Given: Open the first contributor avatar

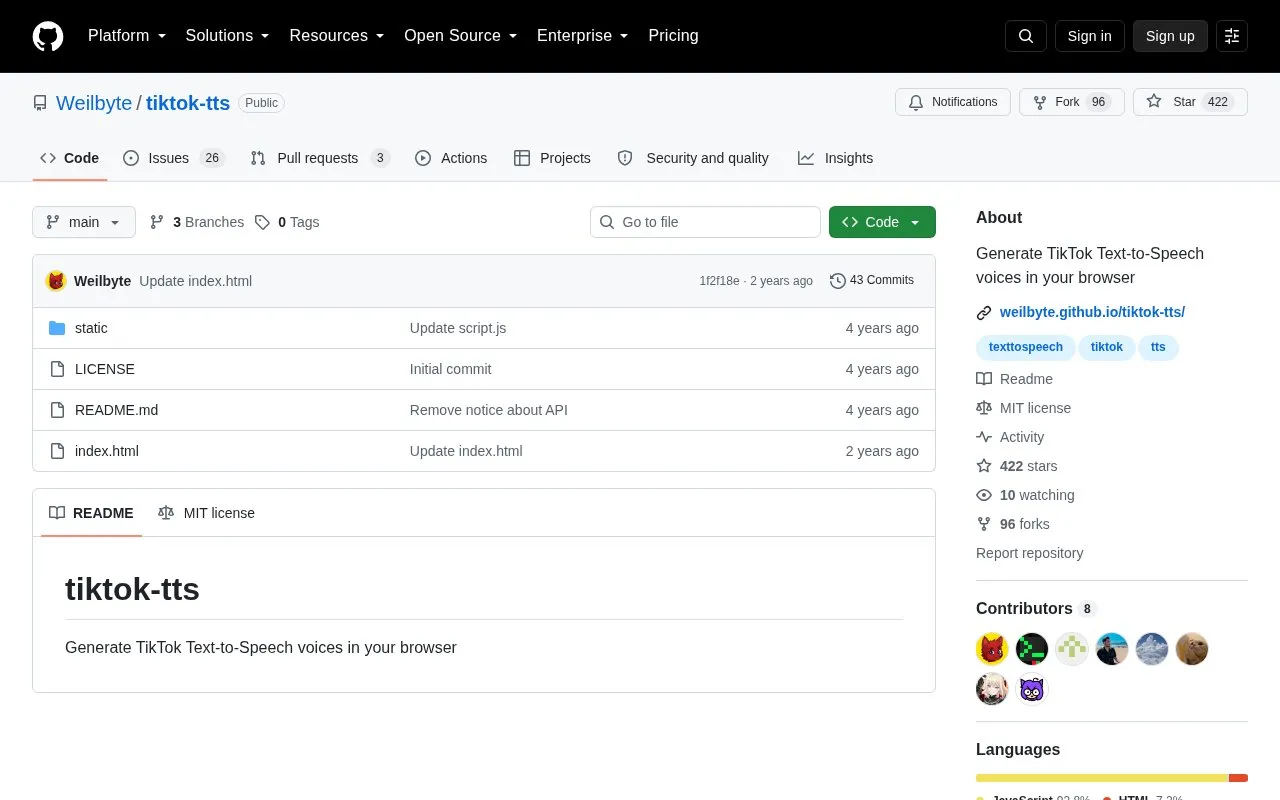Looking at the screenshot, I should coord(992,649).
